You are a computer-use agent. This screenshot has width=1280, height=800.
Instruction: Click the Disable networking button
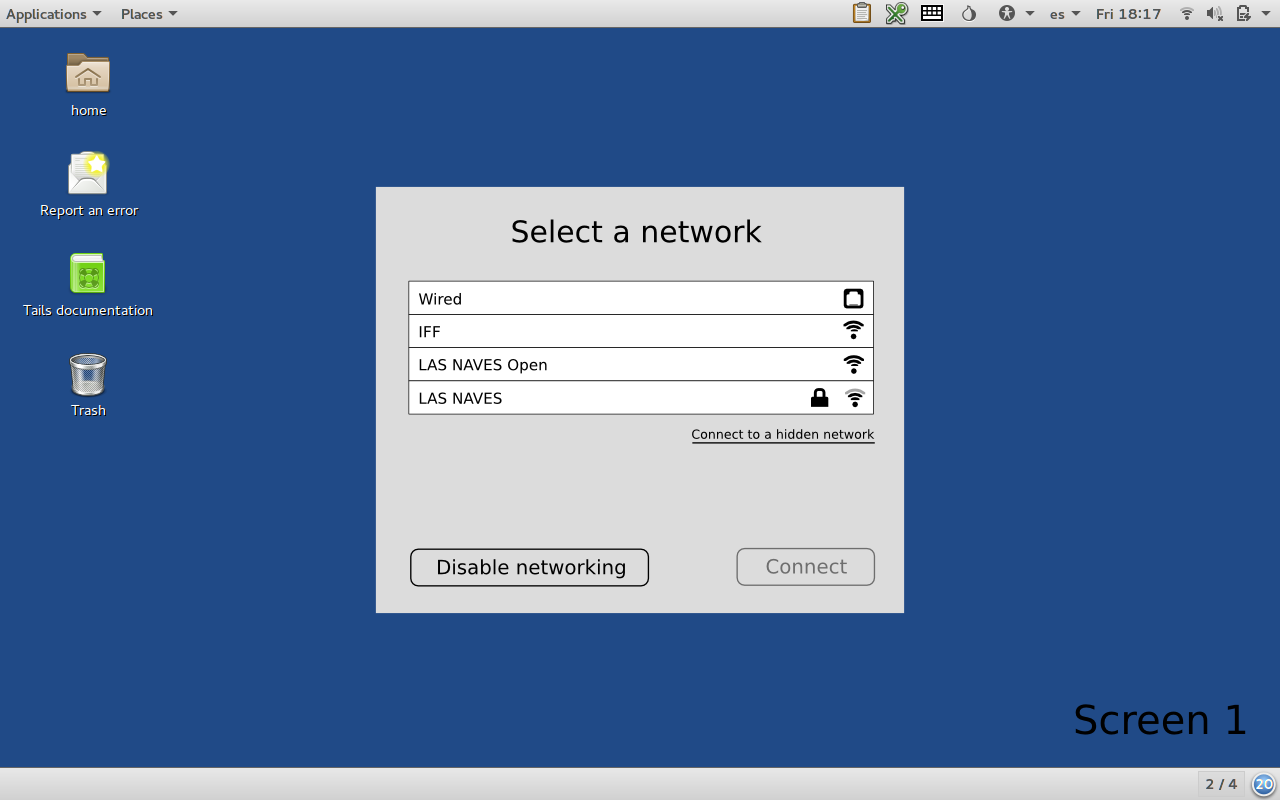[x=529, y=567]
